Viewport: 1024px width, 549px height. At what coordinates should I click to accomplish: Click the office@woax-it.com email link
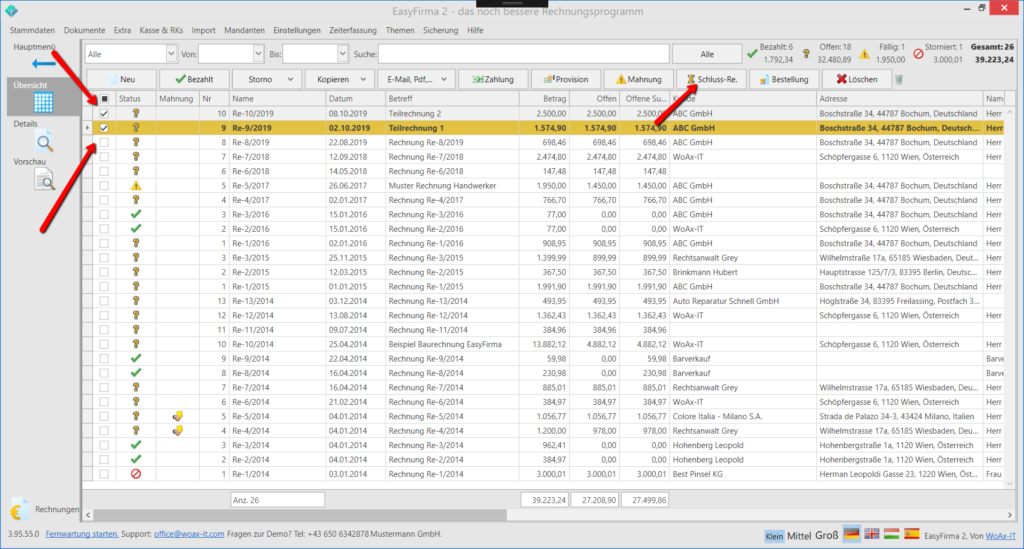pos(189,534)
